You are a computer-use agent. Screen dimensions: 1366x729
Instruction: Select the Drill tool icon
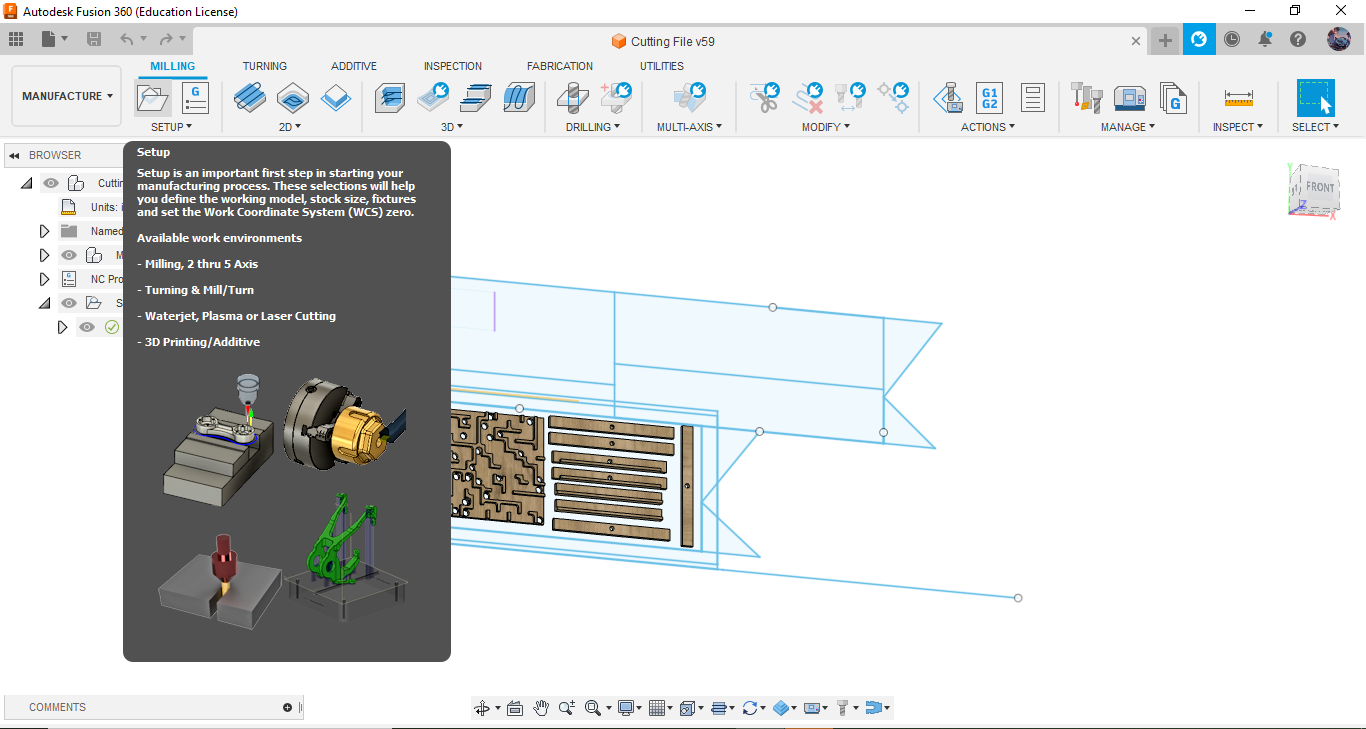(x=573, y=98)
